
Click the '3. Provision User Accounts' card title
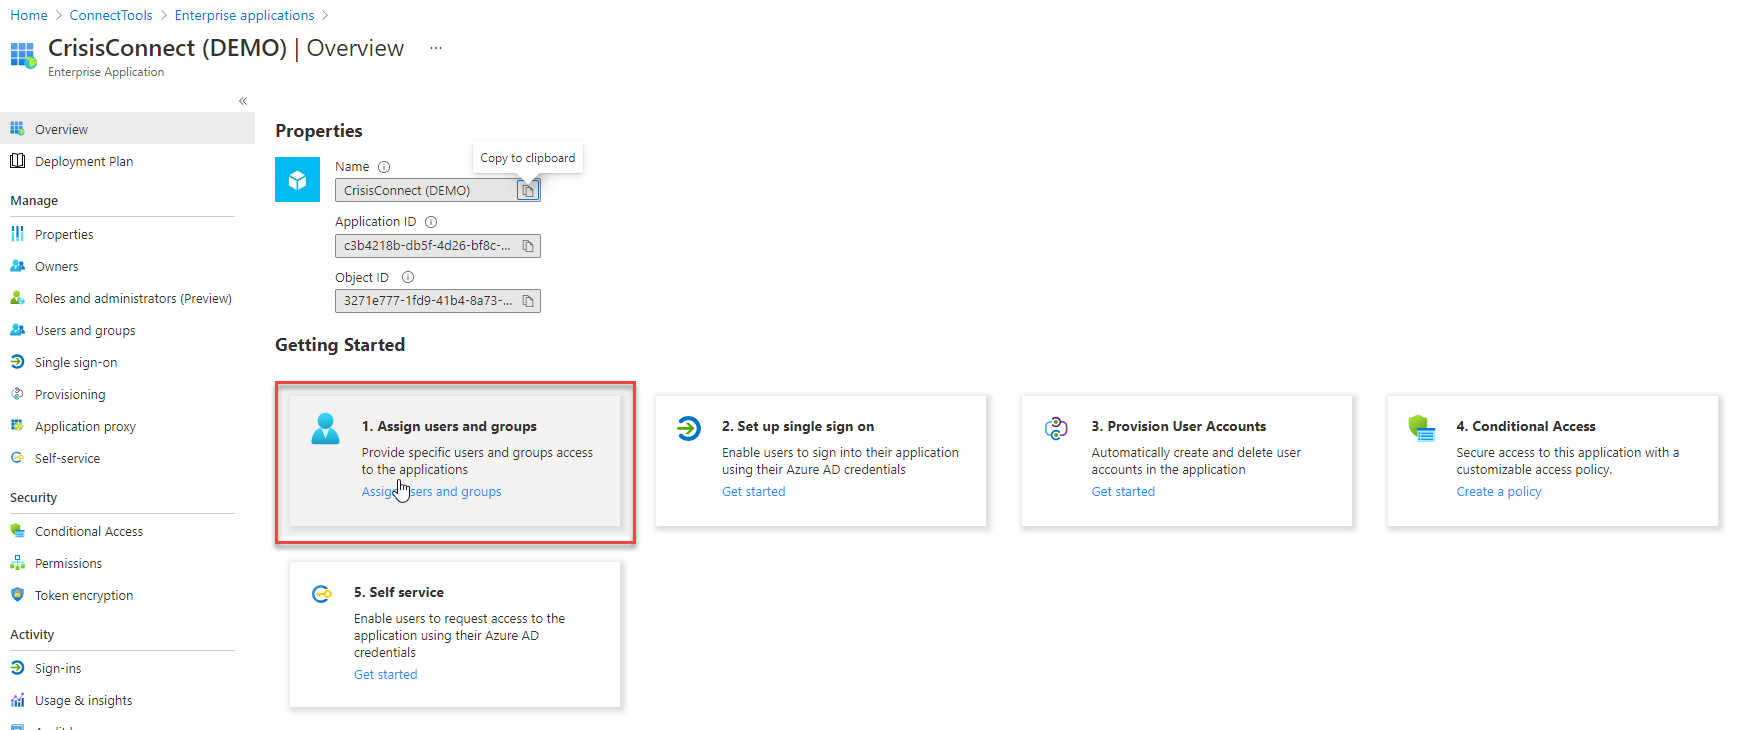click(x=1178, y=426)
